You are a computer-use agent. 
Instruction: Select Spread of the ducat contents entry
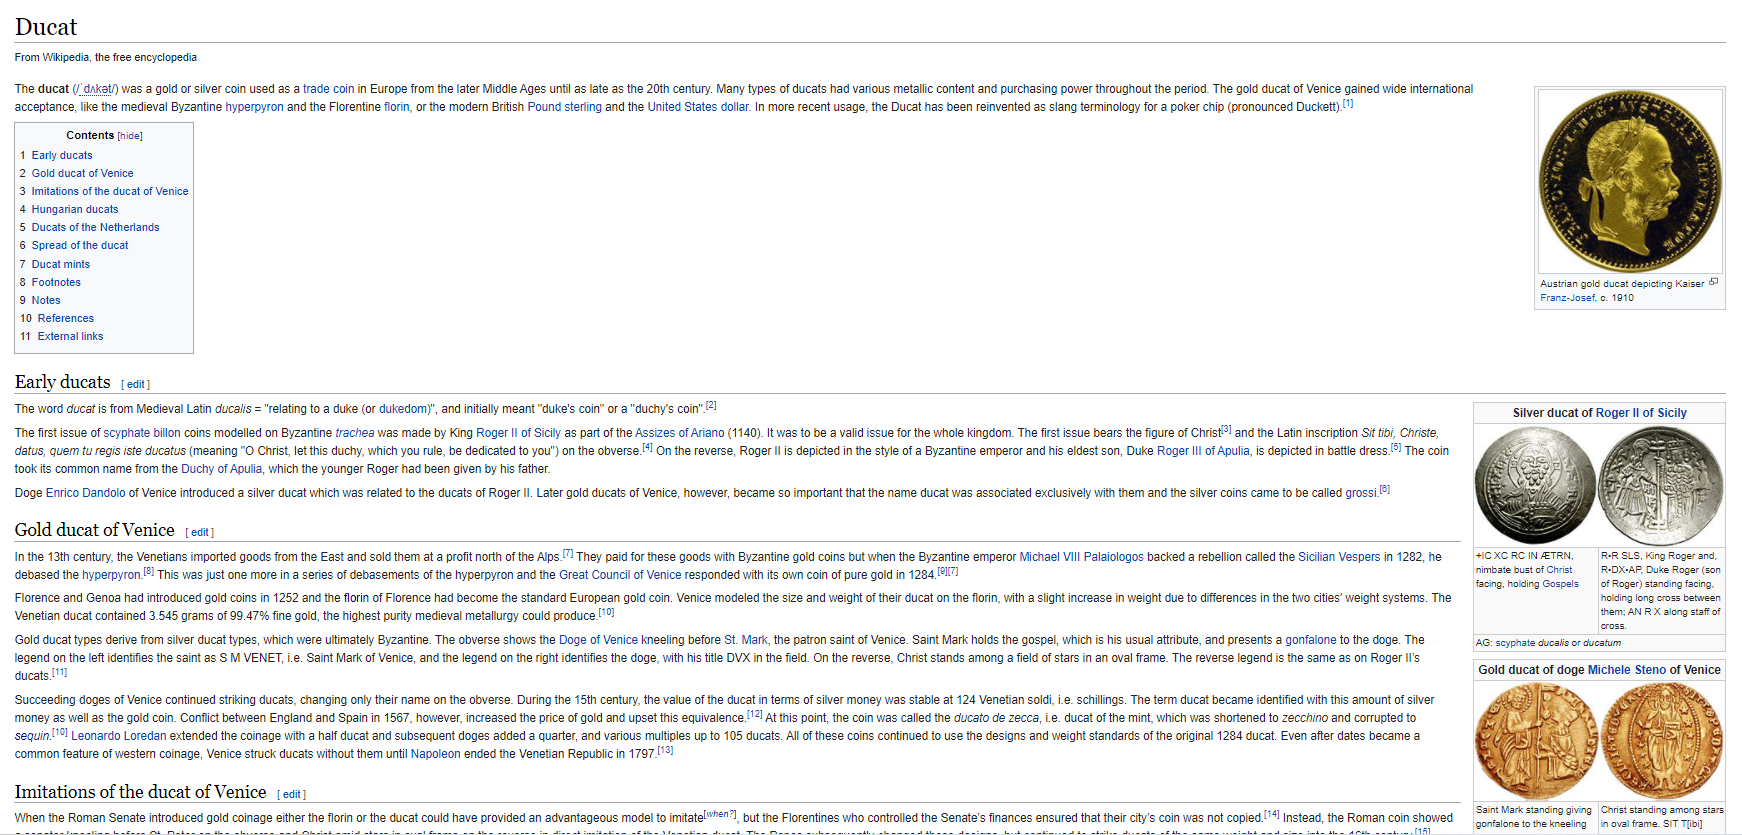(80, 245)
